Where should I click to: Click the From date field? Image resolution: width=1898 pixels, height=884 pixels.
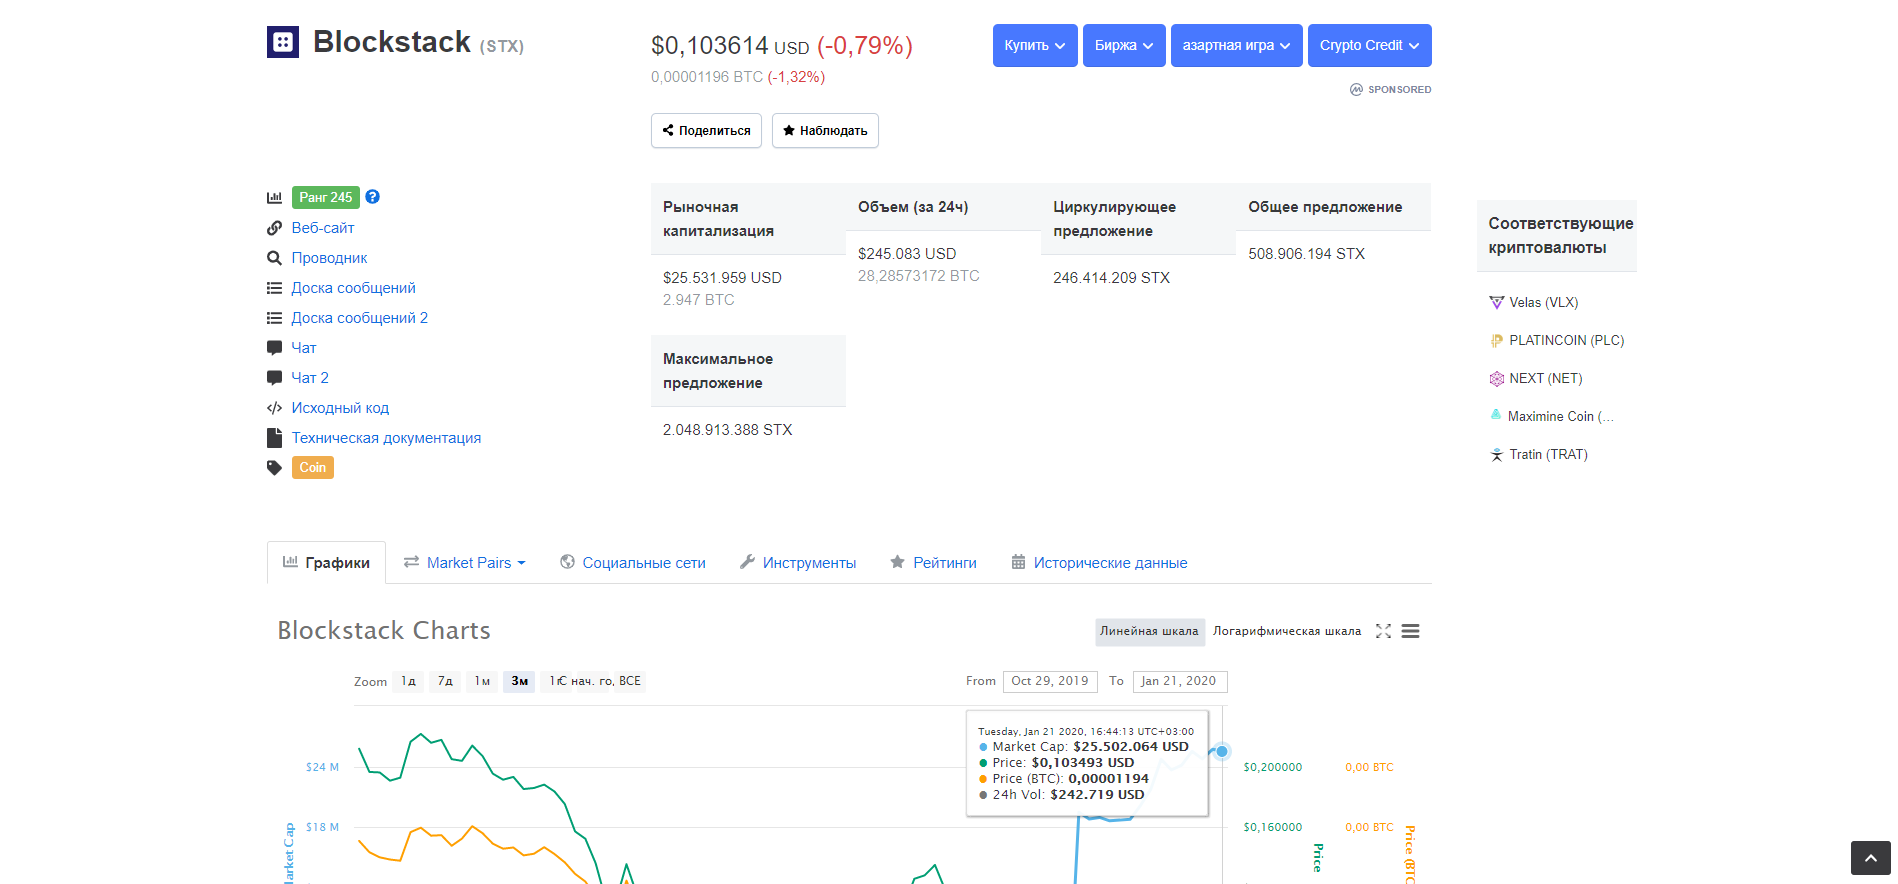point(1050,681)
